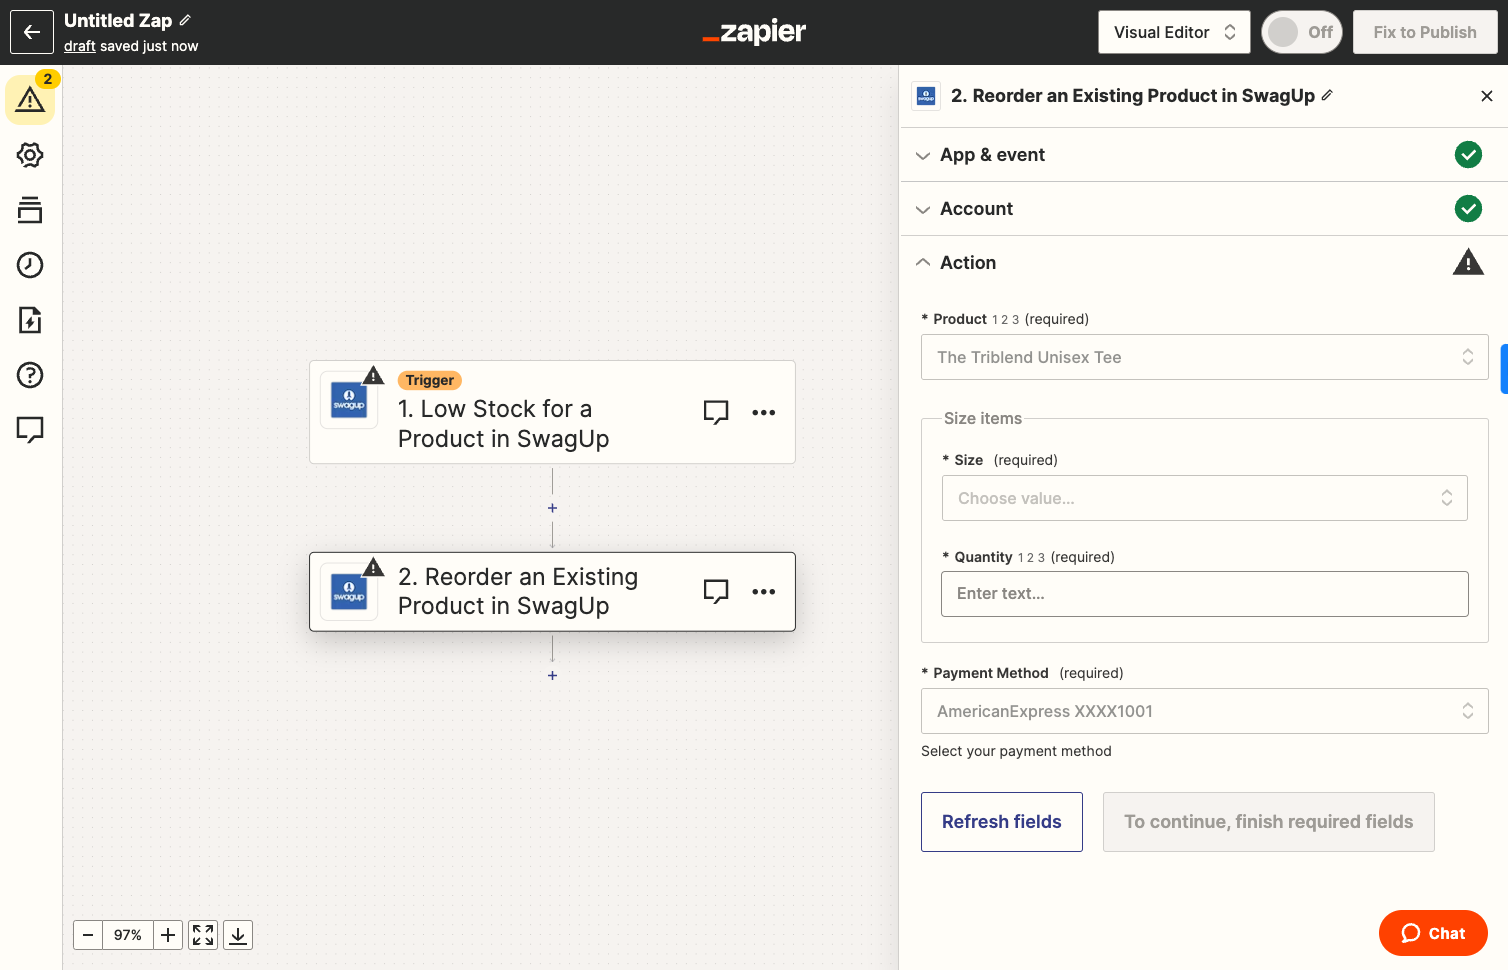Toggle the Zap On/Off switch
Image resolution: width=1508 pixels, height=970 pixels.
tap(1302, 32)
